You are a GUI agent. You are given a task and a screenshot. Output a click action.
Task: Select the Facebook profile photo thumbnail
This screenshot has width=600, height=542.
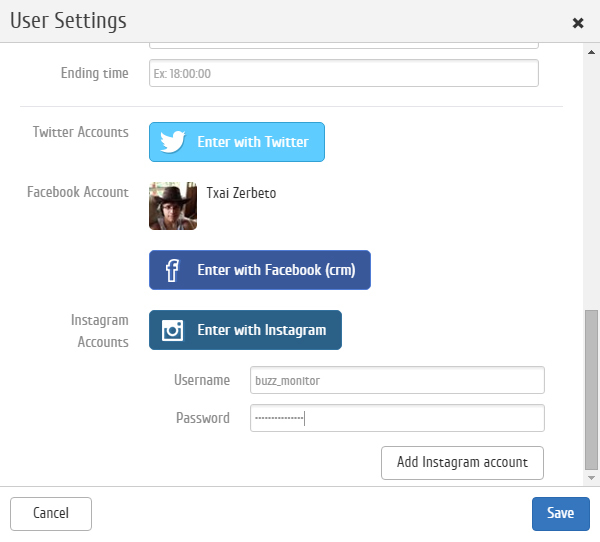tap(173, 206)
